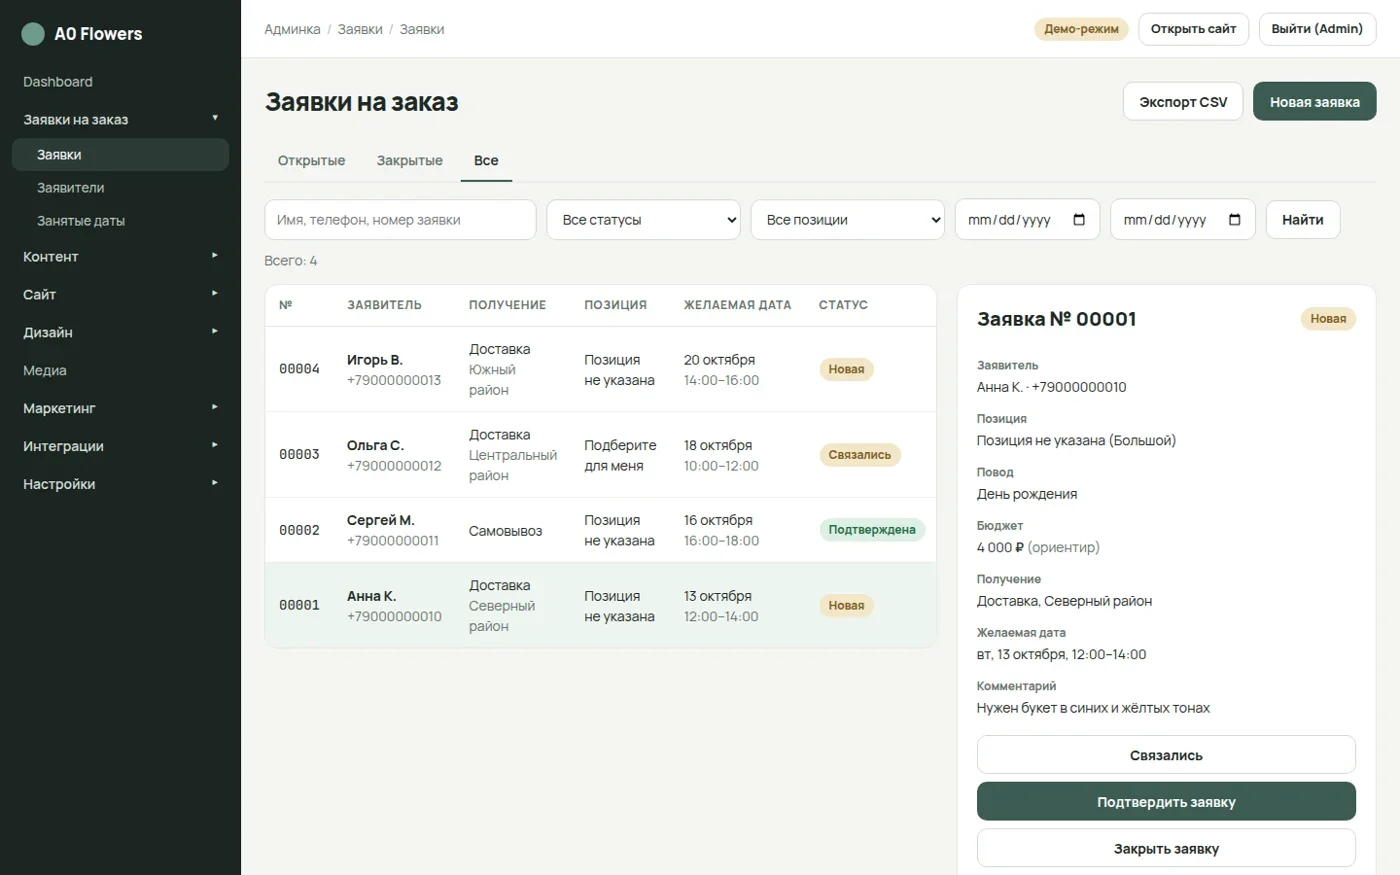Click the Новая badge in request details panel
Viewport: 1400px width, 875px height.
[1328, 319]
